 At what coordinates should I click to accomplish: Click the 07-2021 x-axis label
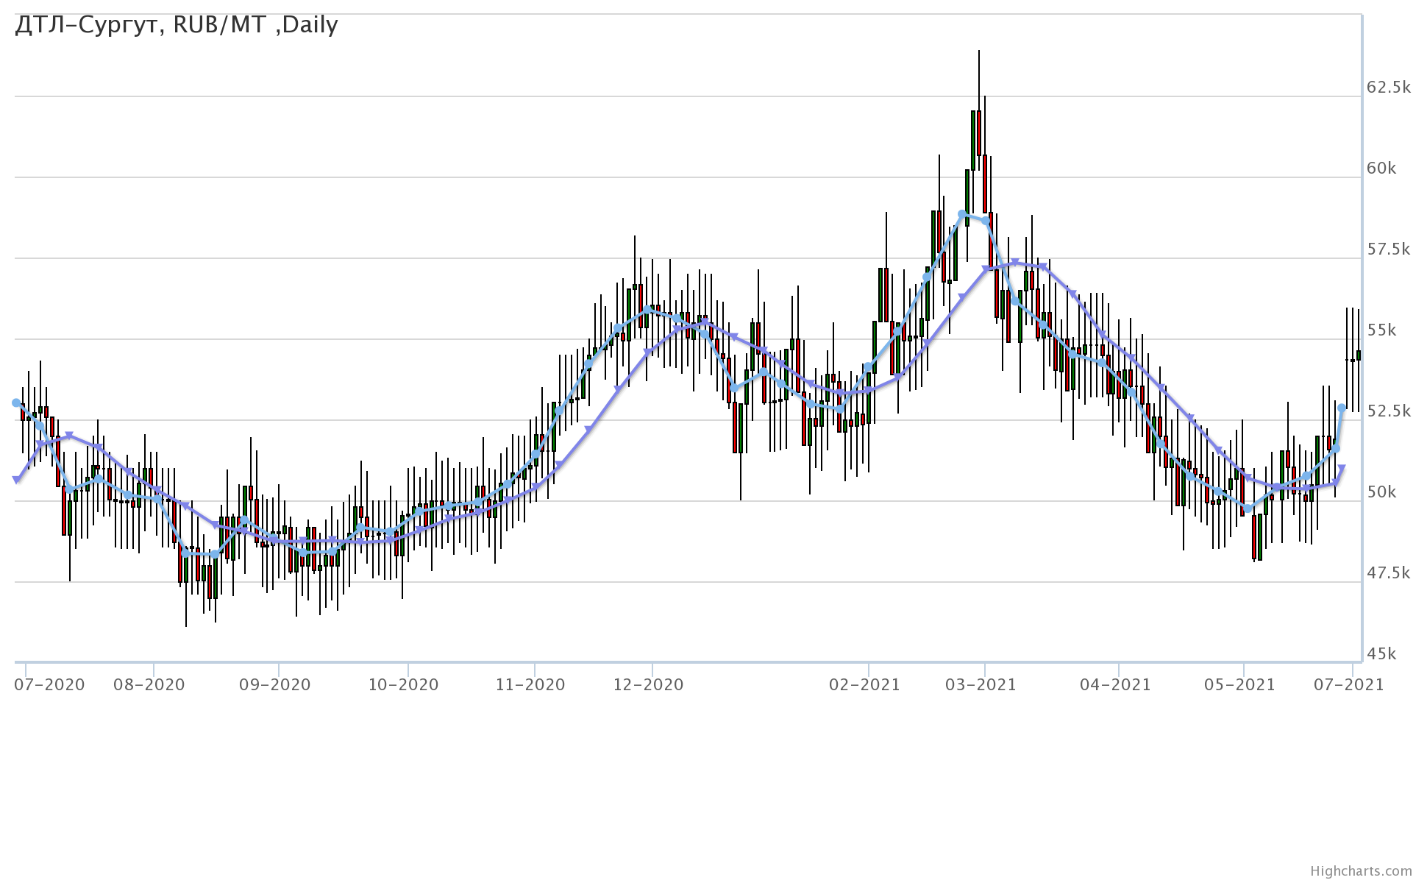coord(1349,685)
